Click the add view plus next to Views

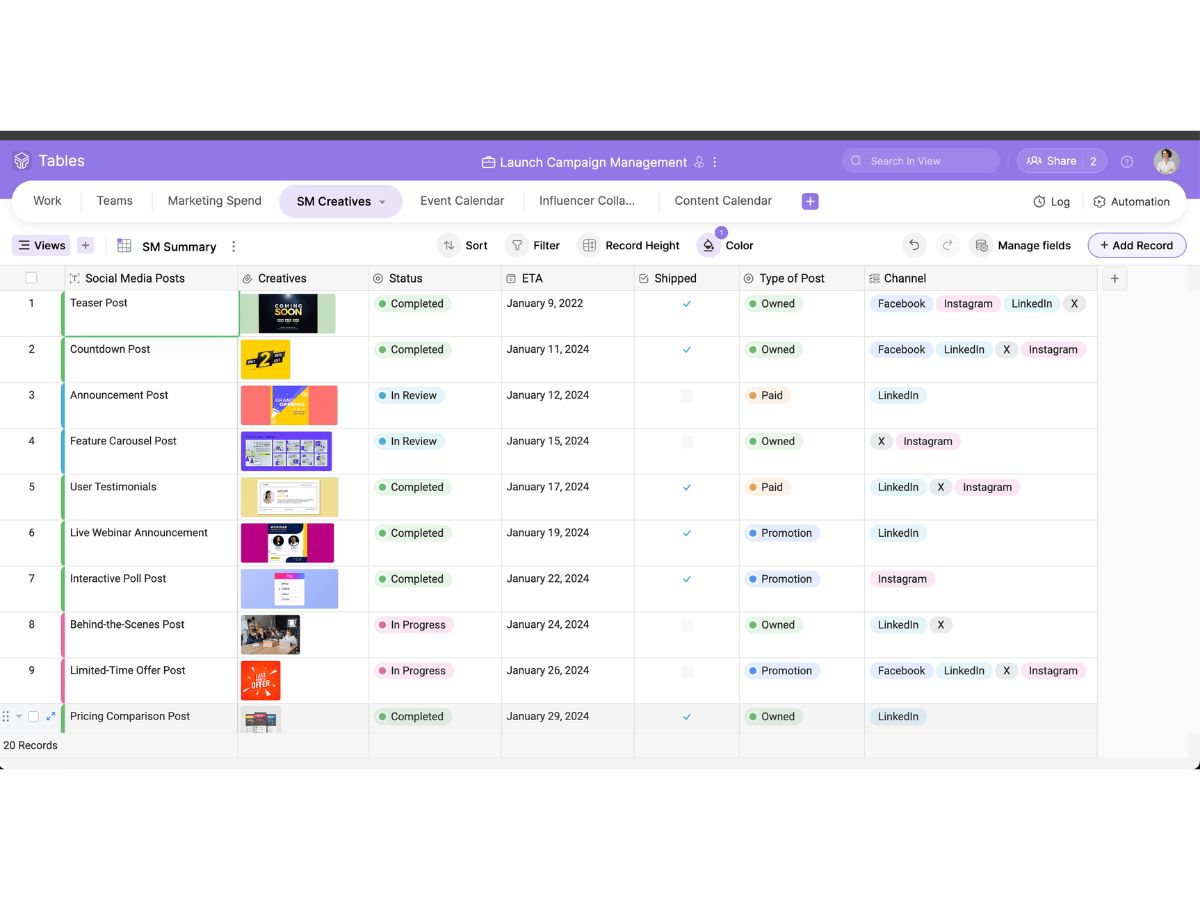pyautogui.click(x=85, y=245)
